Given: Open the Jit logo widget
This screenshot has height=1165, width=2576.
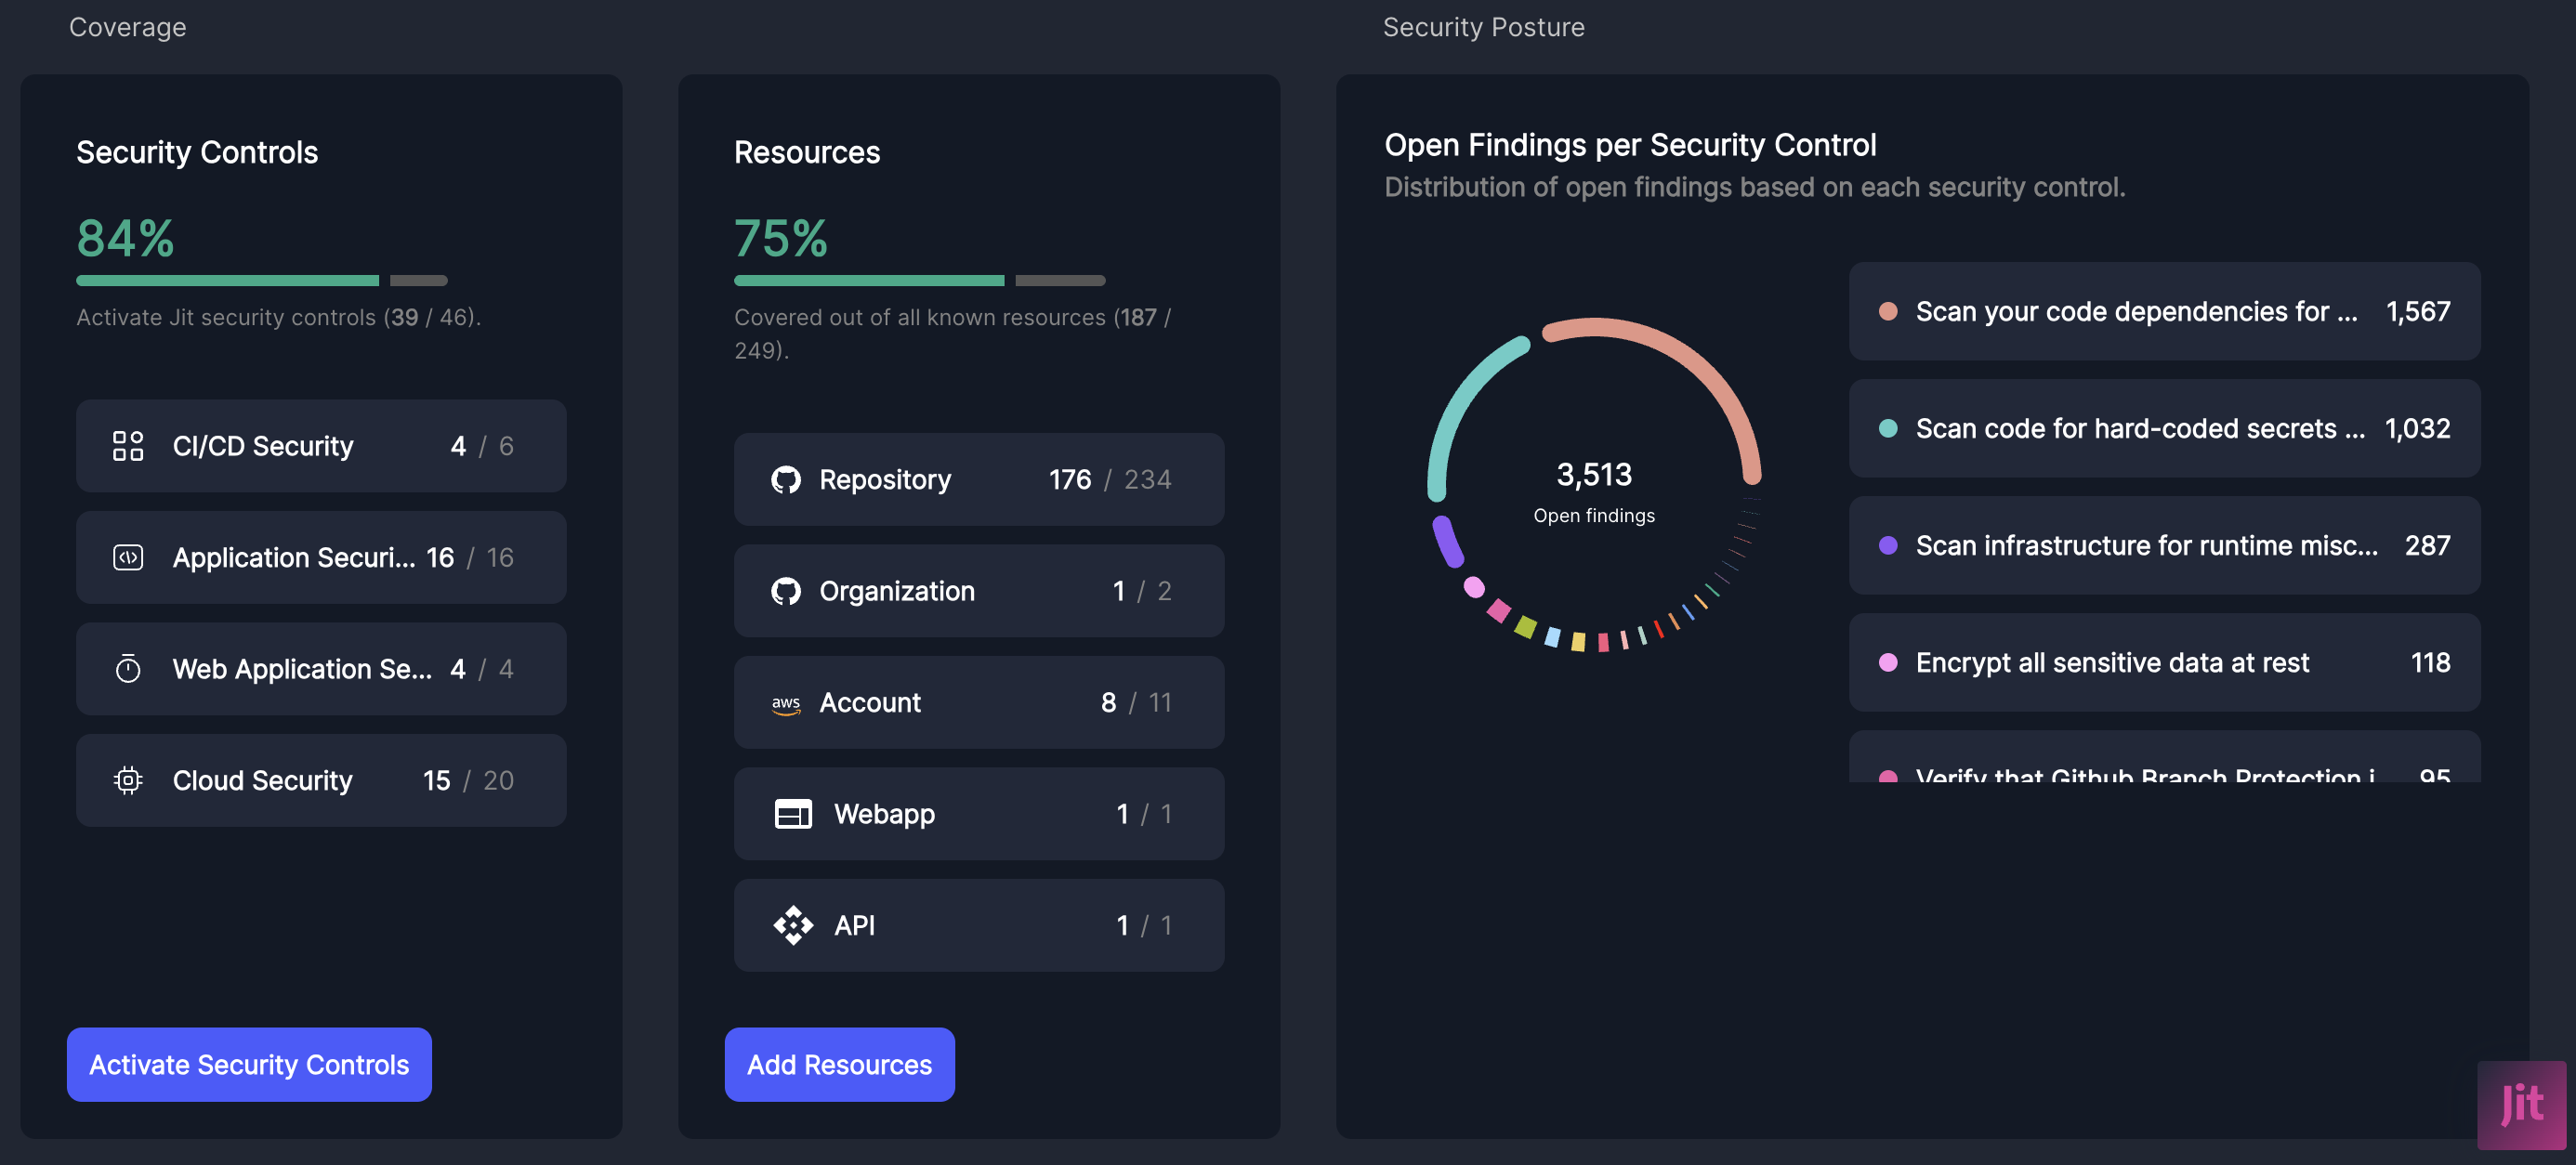Looking at the screenshot, I should 2521,1104.
